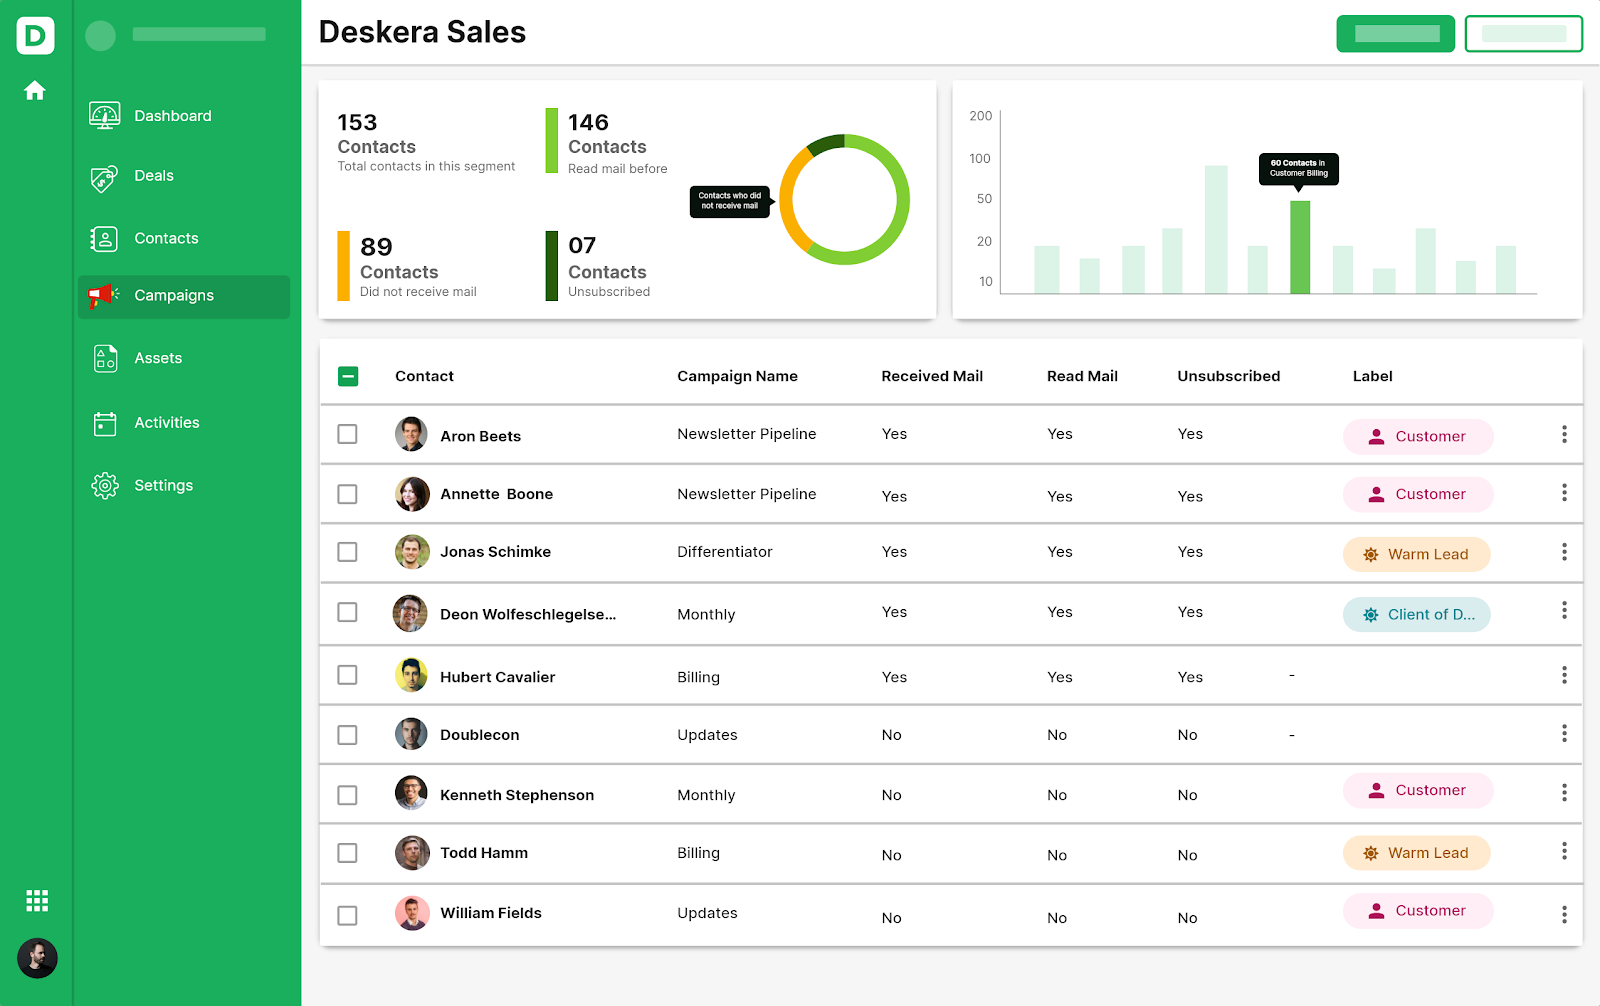Viewport: 1600px width, 1006px height.
Task: Click the highlighted dark green chart bar
Action: 1299,247
